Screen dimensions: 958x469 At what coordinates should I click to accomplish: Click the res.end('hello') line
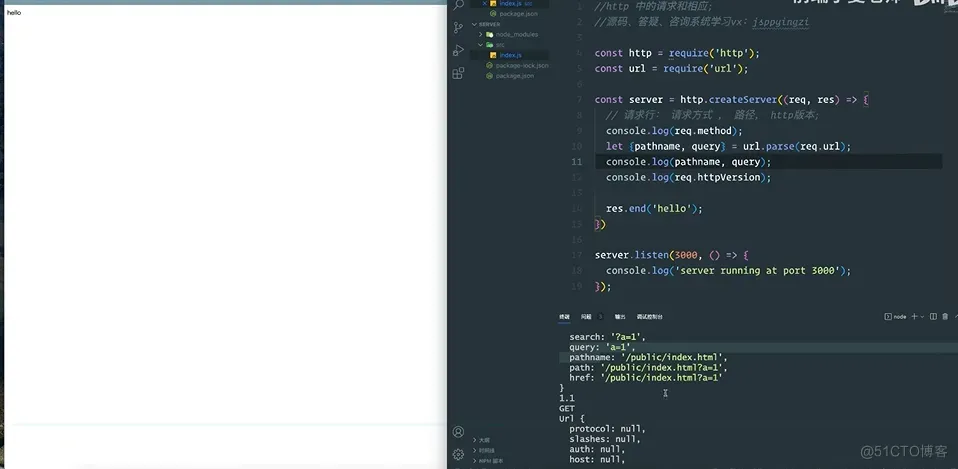click(x=654, y=208)
